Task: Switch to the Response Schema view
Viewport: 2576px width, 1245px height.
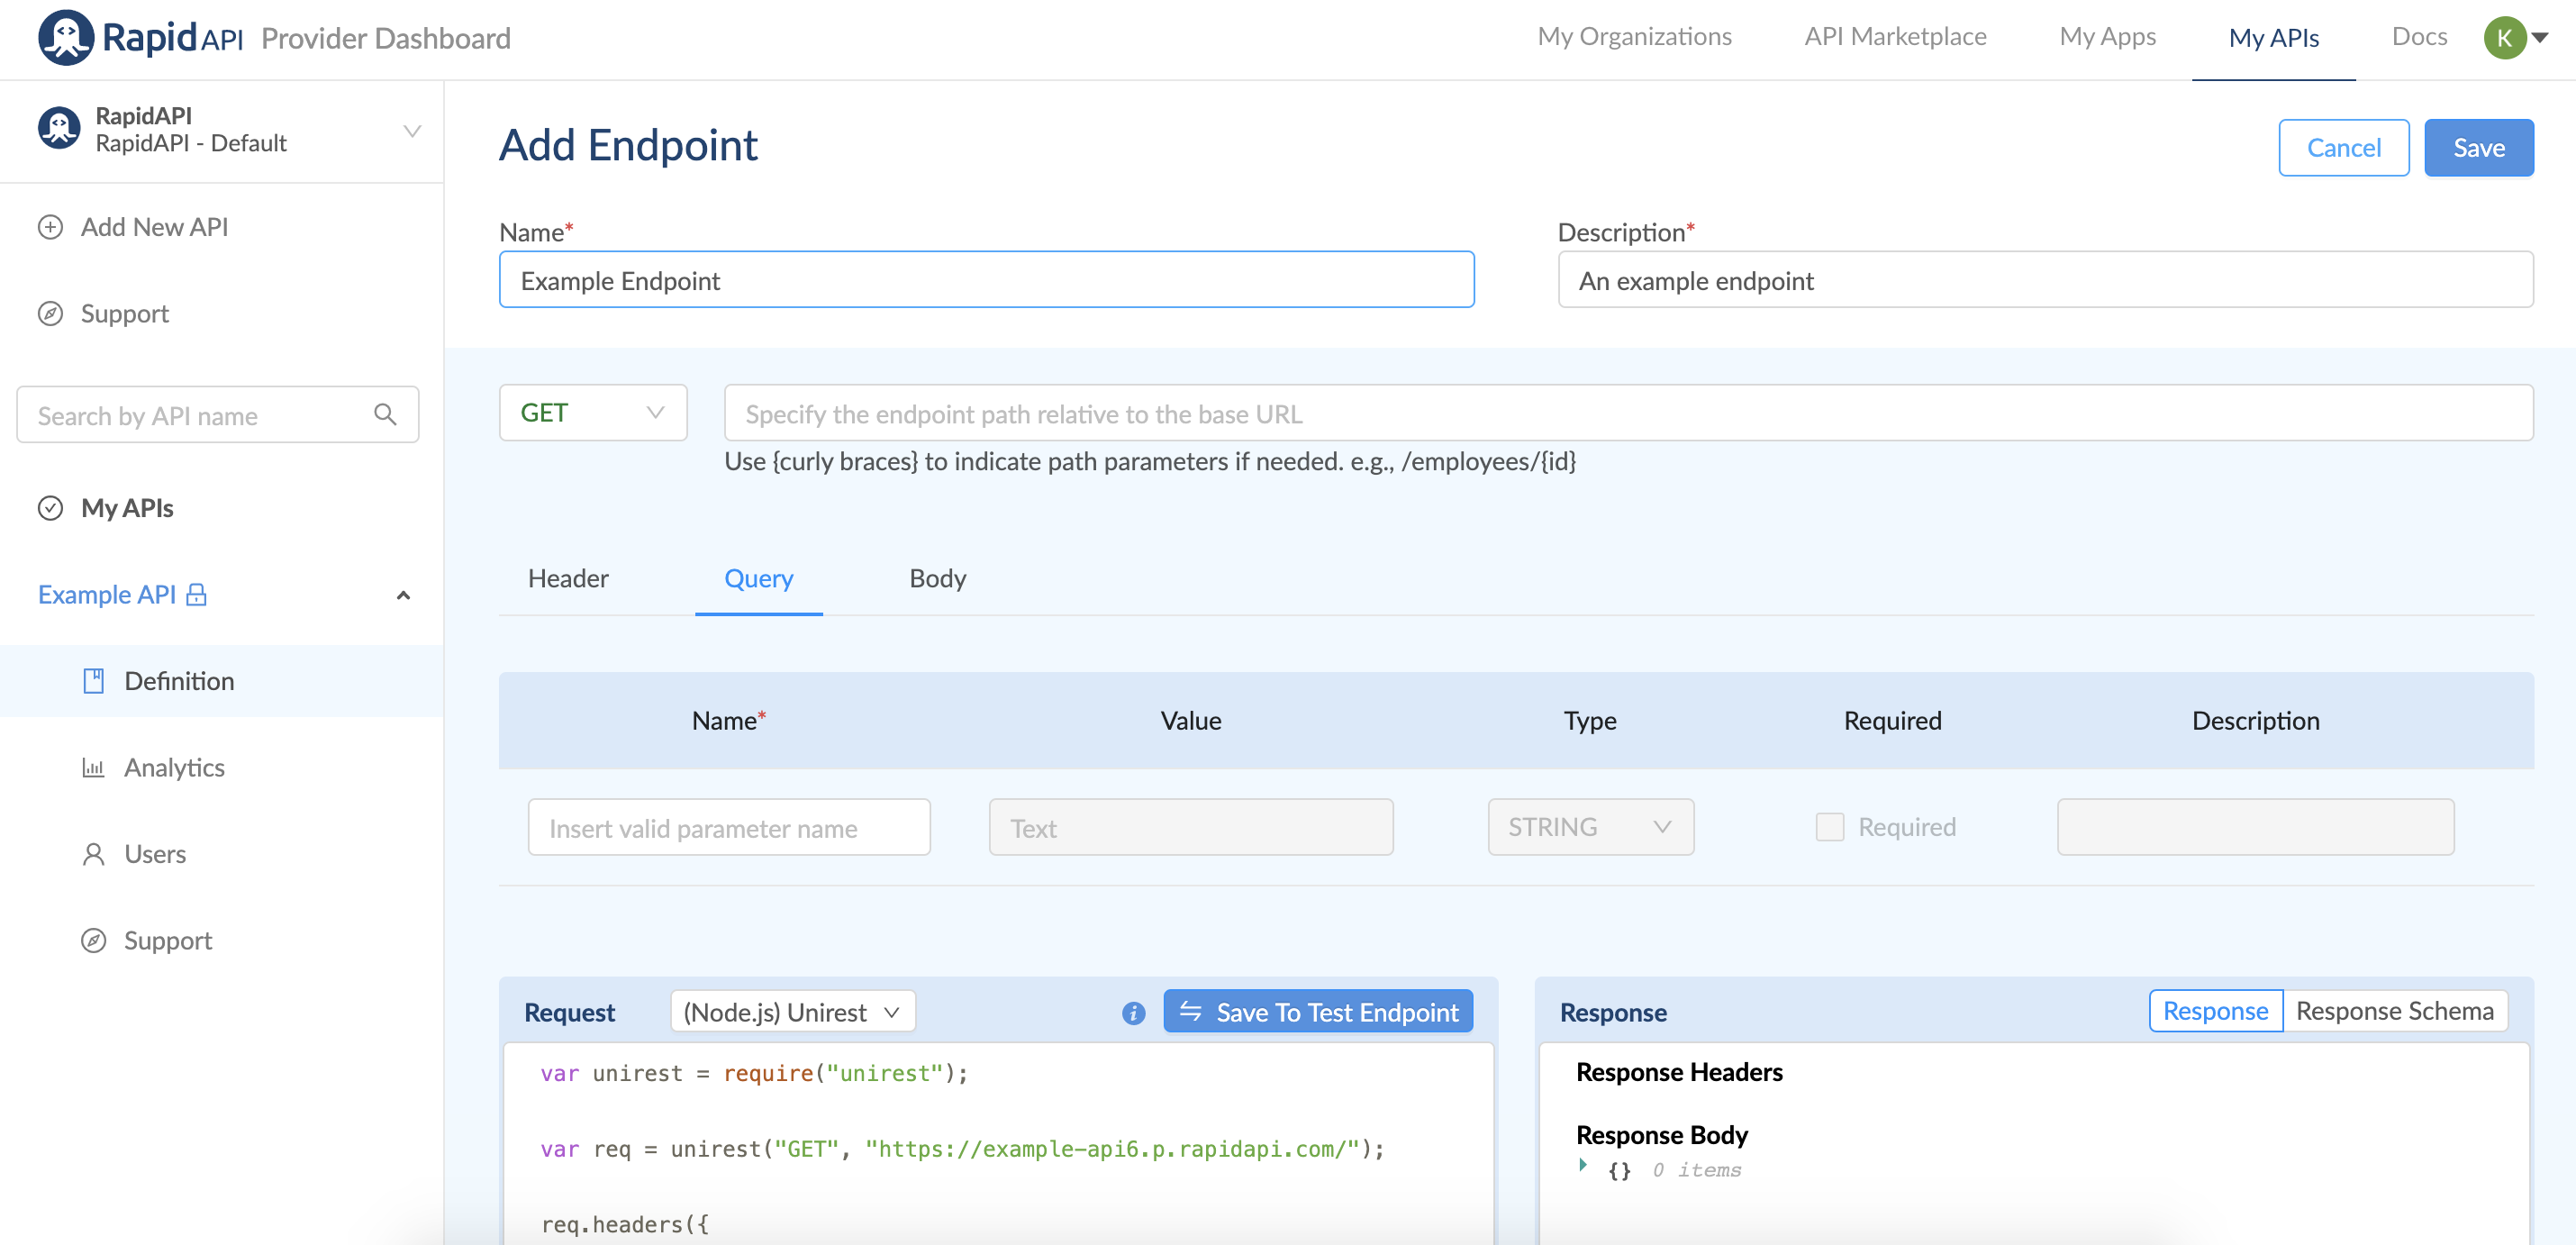Action: (2394, 1011)
